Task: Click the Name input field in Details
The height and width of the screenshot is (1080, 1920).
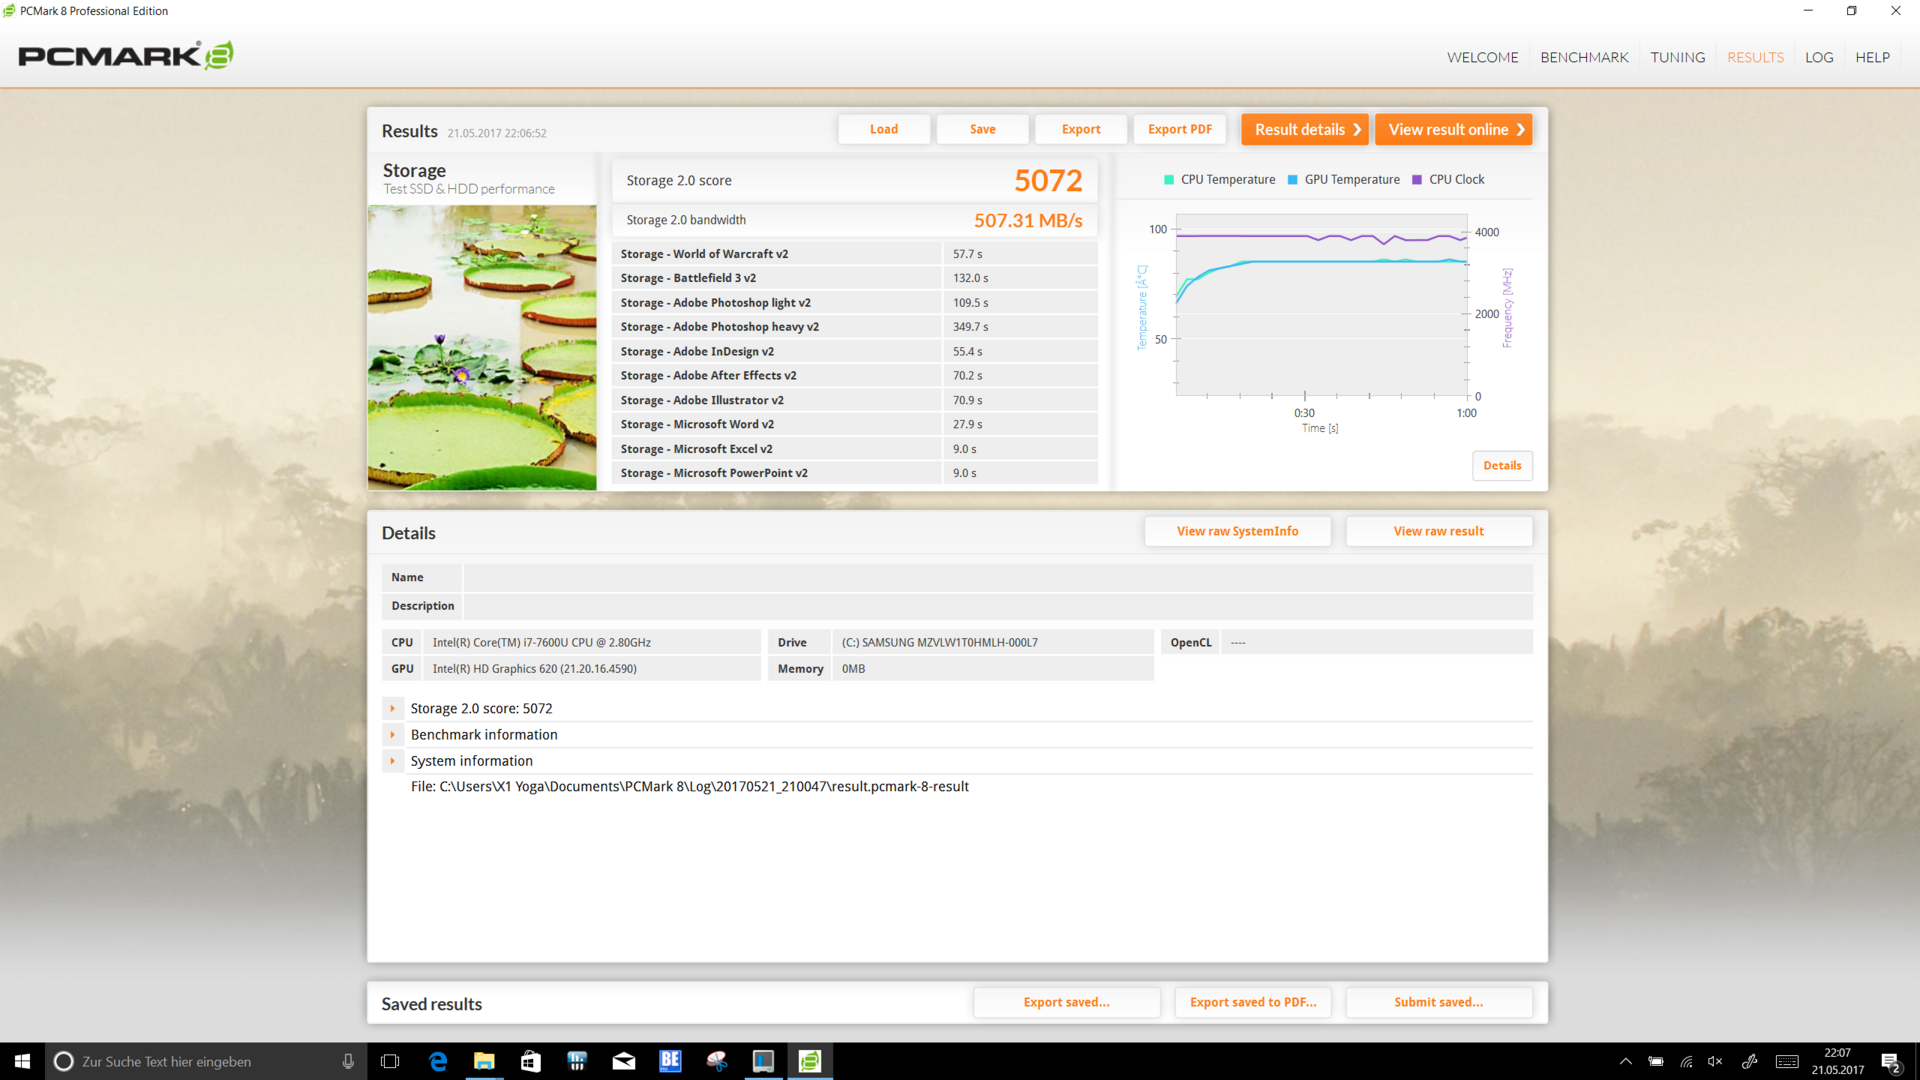Action: 997,577
